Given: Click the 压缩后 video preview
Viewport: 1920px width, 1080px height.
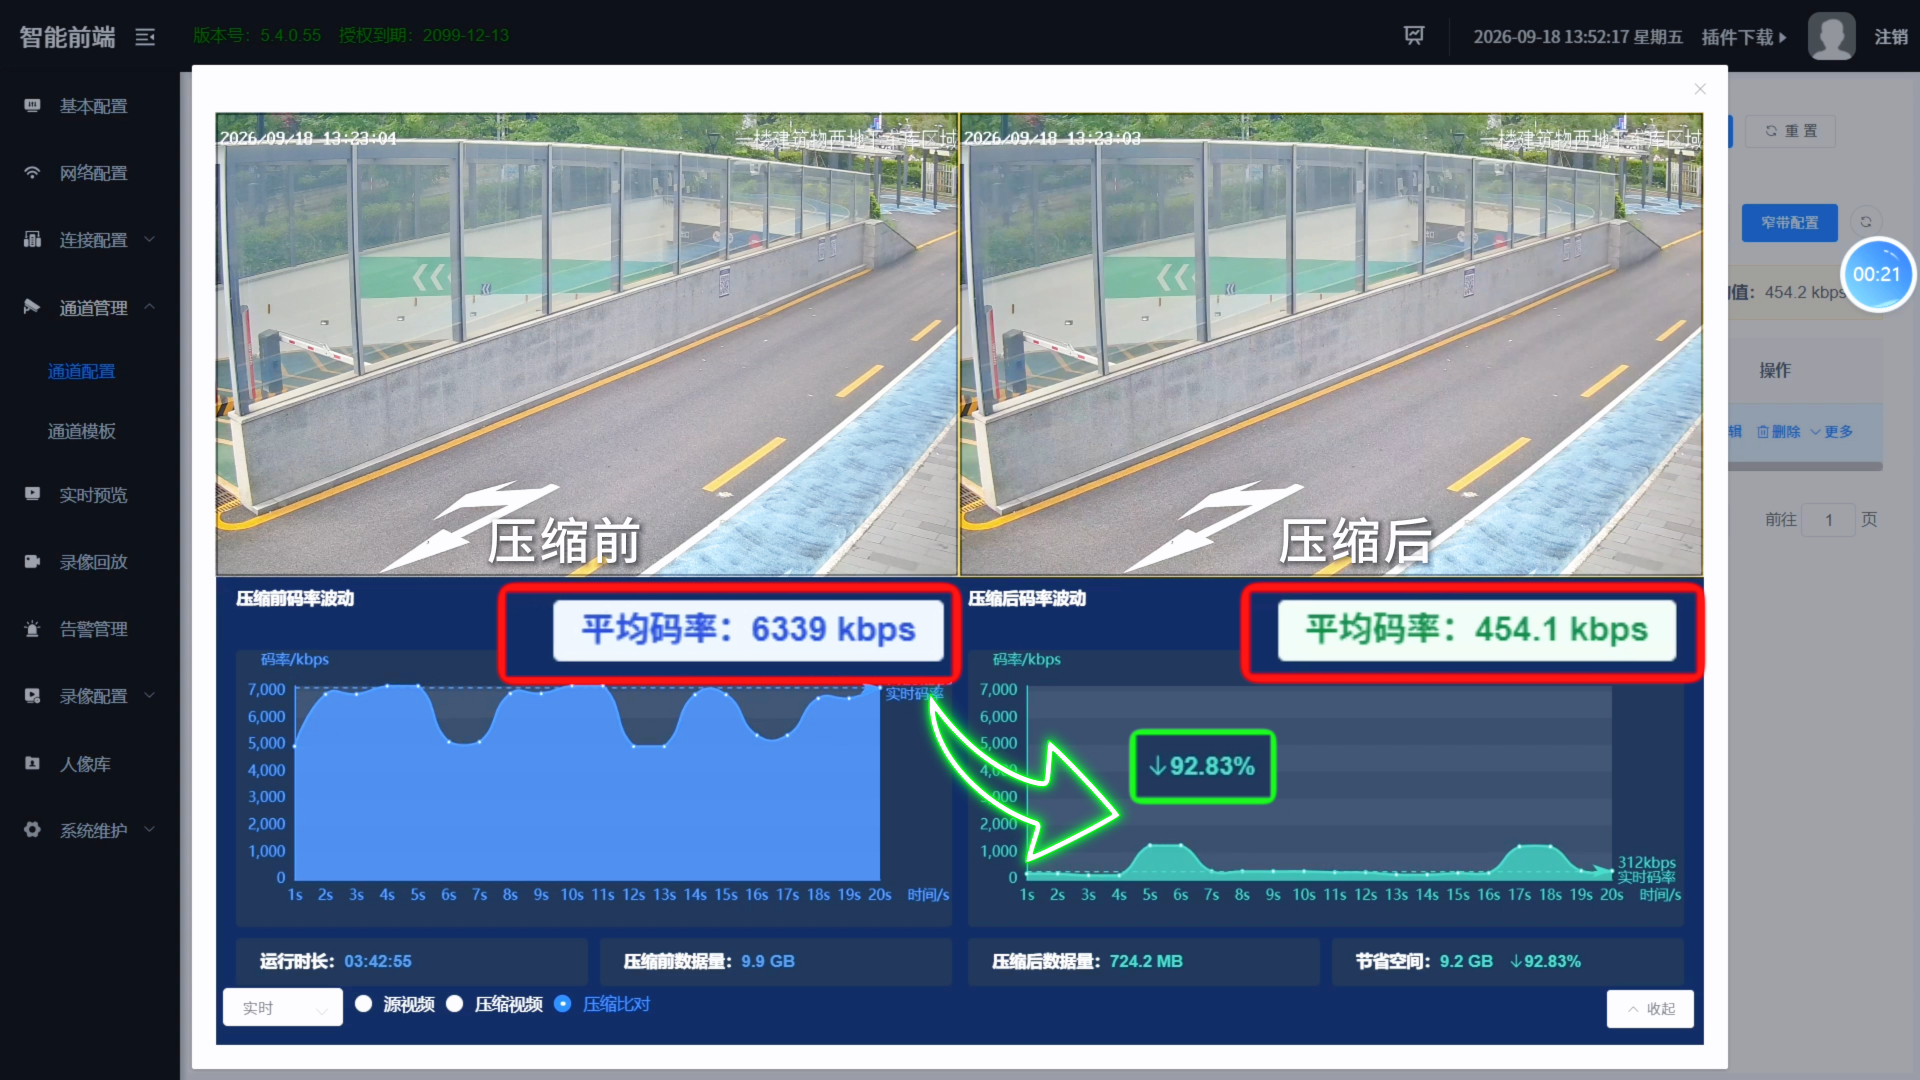Looking at the screenshot, I should pos(1331,344).
